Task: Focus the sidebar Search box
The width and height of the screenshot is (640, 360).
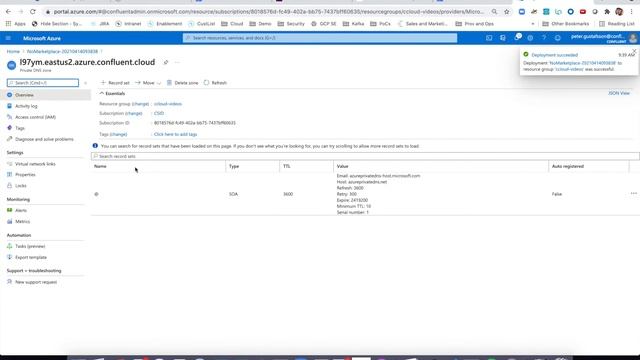Action: pyautogui.click(x=43, y=83)
